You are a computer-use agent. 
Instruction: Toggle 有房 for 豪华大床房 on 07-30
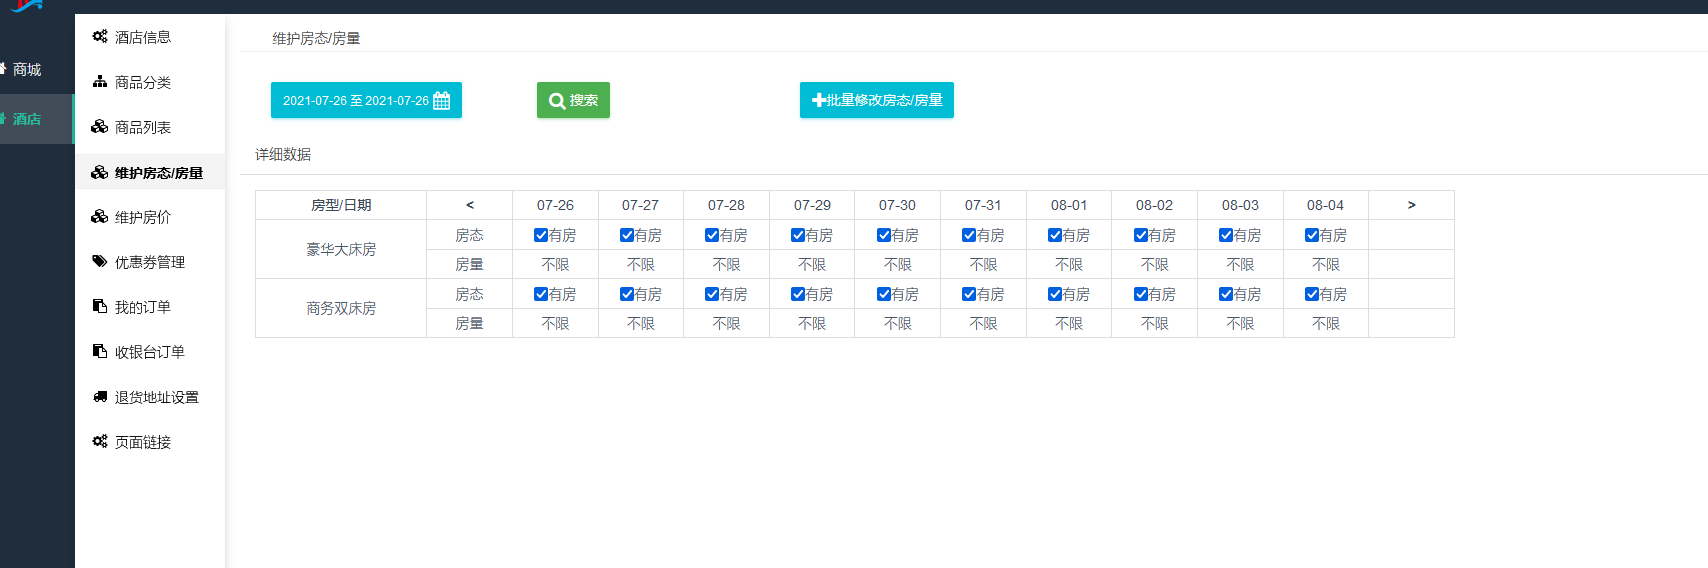[x=884, y=235]
